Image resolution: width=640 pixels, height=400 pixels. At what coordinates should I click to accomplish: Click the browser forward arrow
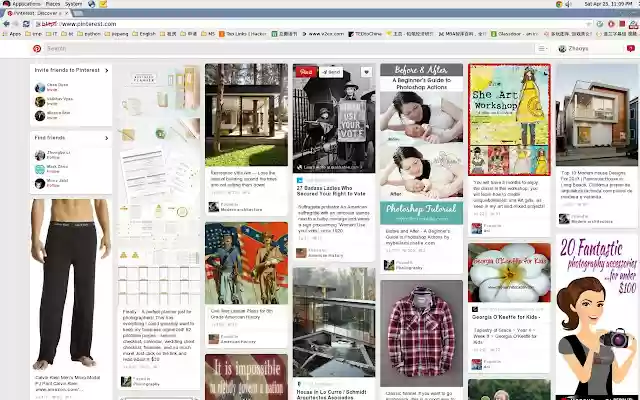[x=16, y=24]
